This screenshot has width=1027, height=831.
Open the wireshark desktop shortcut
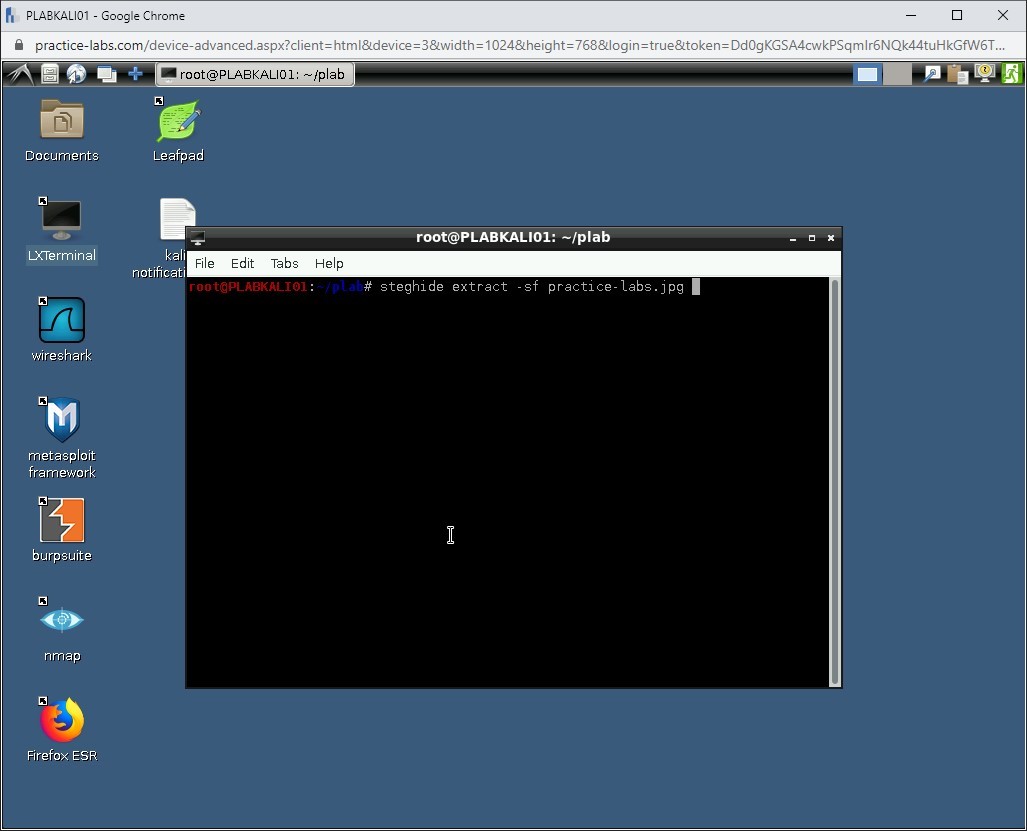(62, 322)
